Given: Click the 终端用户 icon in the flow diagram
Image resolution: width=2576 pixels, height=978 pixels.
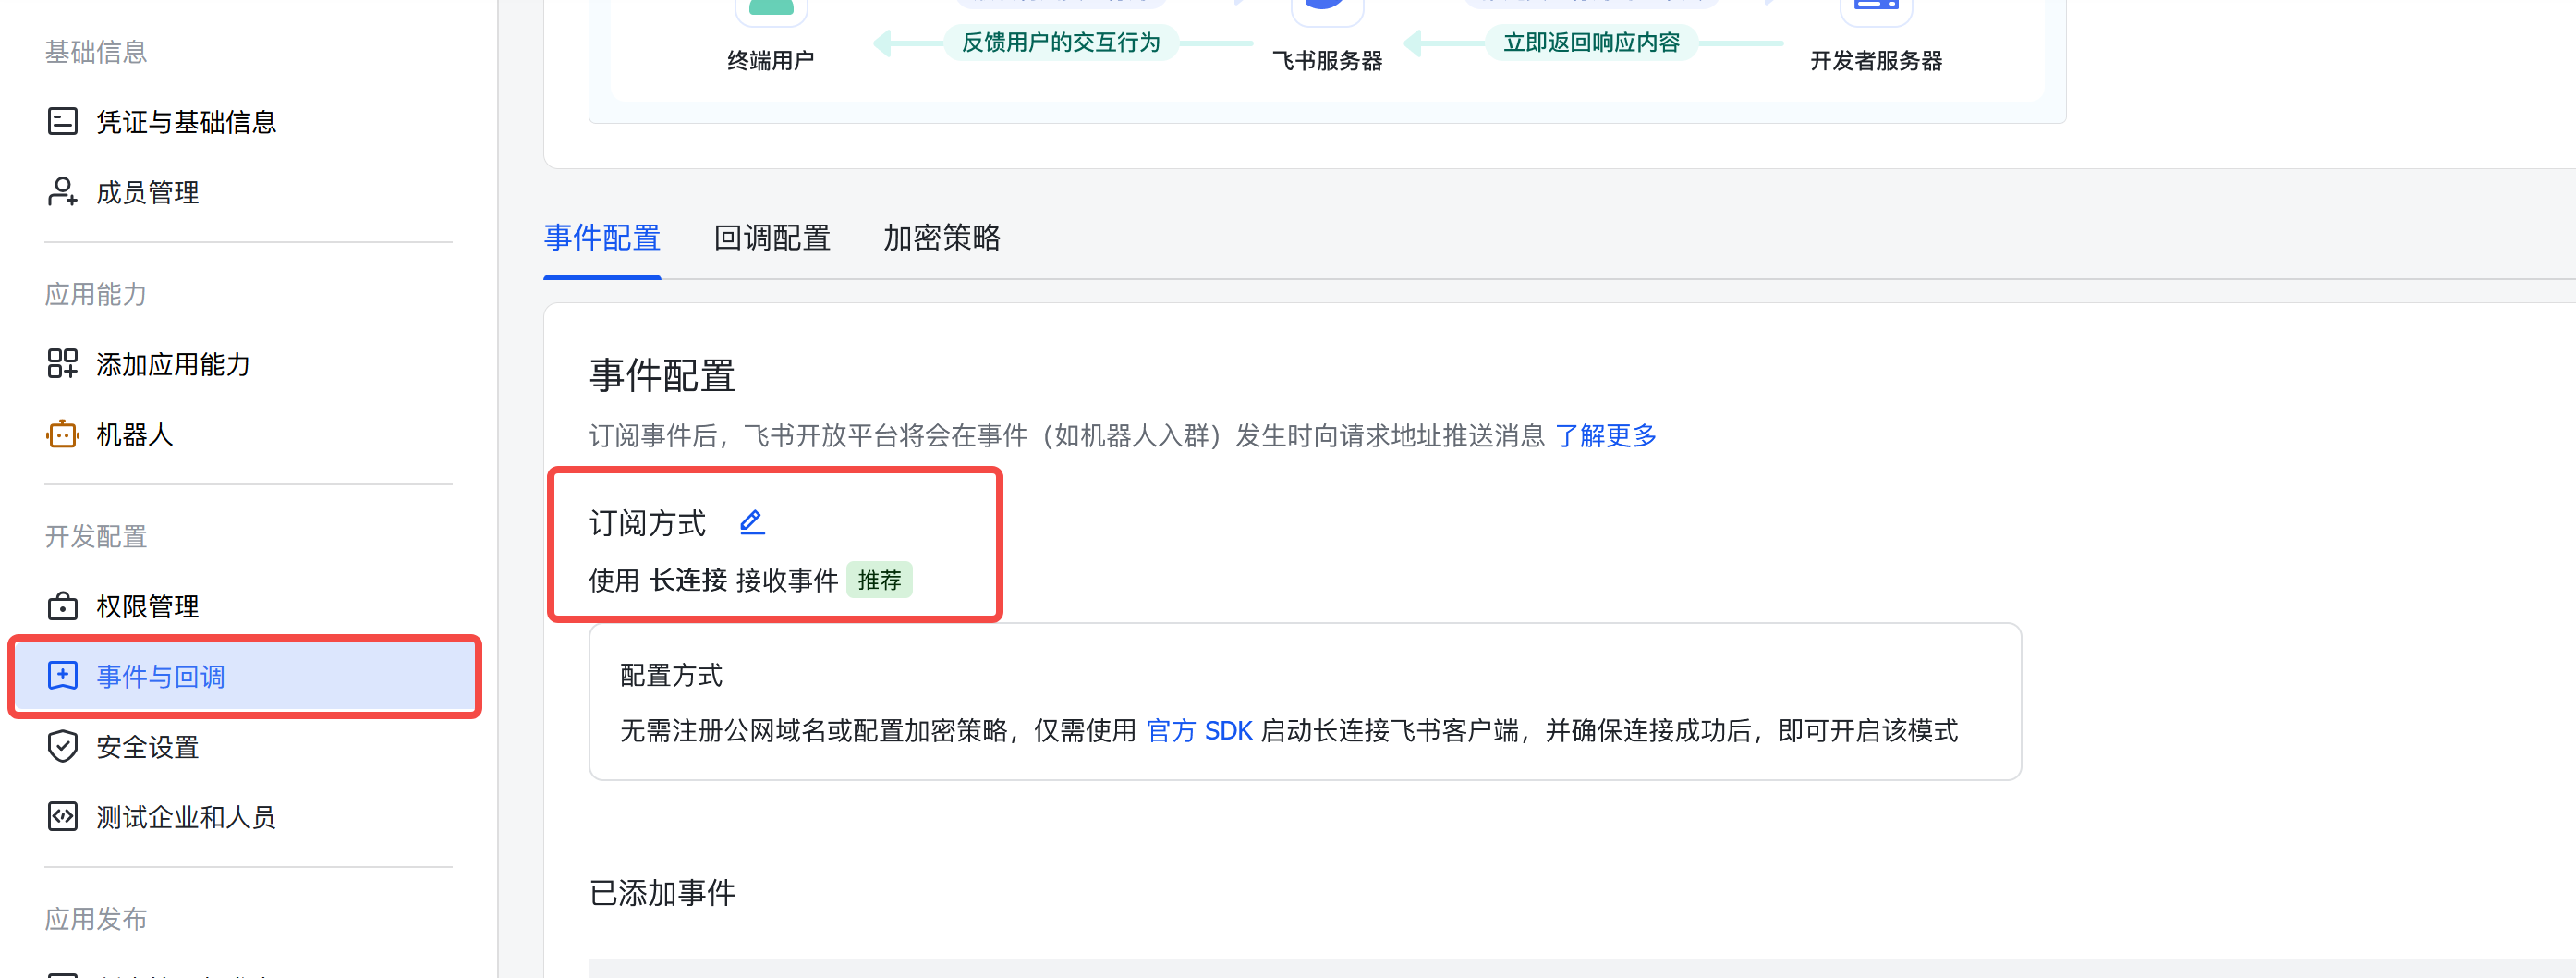Looking at the screenshot, I should (771, 8).
